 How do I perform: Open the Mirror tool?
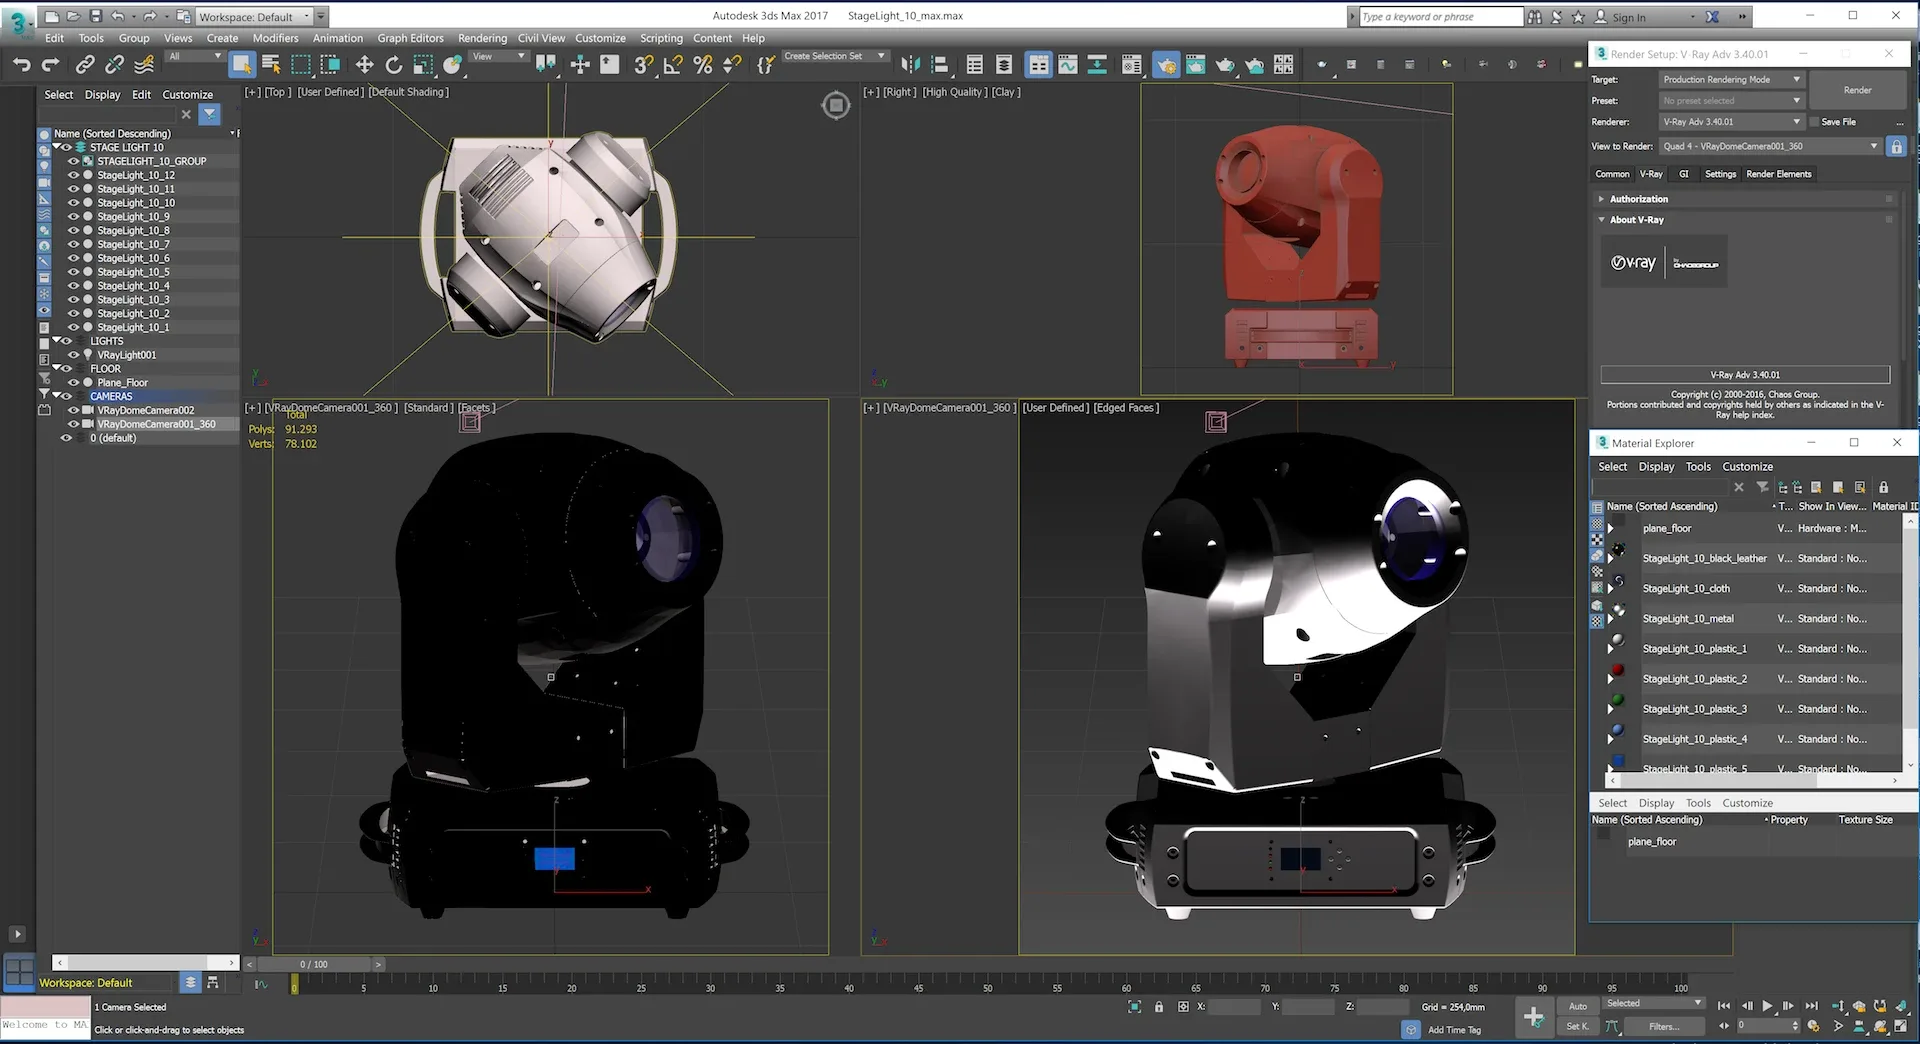[909, 65]
